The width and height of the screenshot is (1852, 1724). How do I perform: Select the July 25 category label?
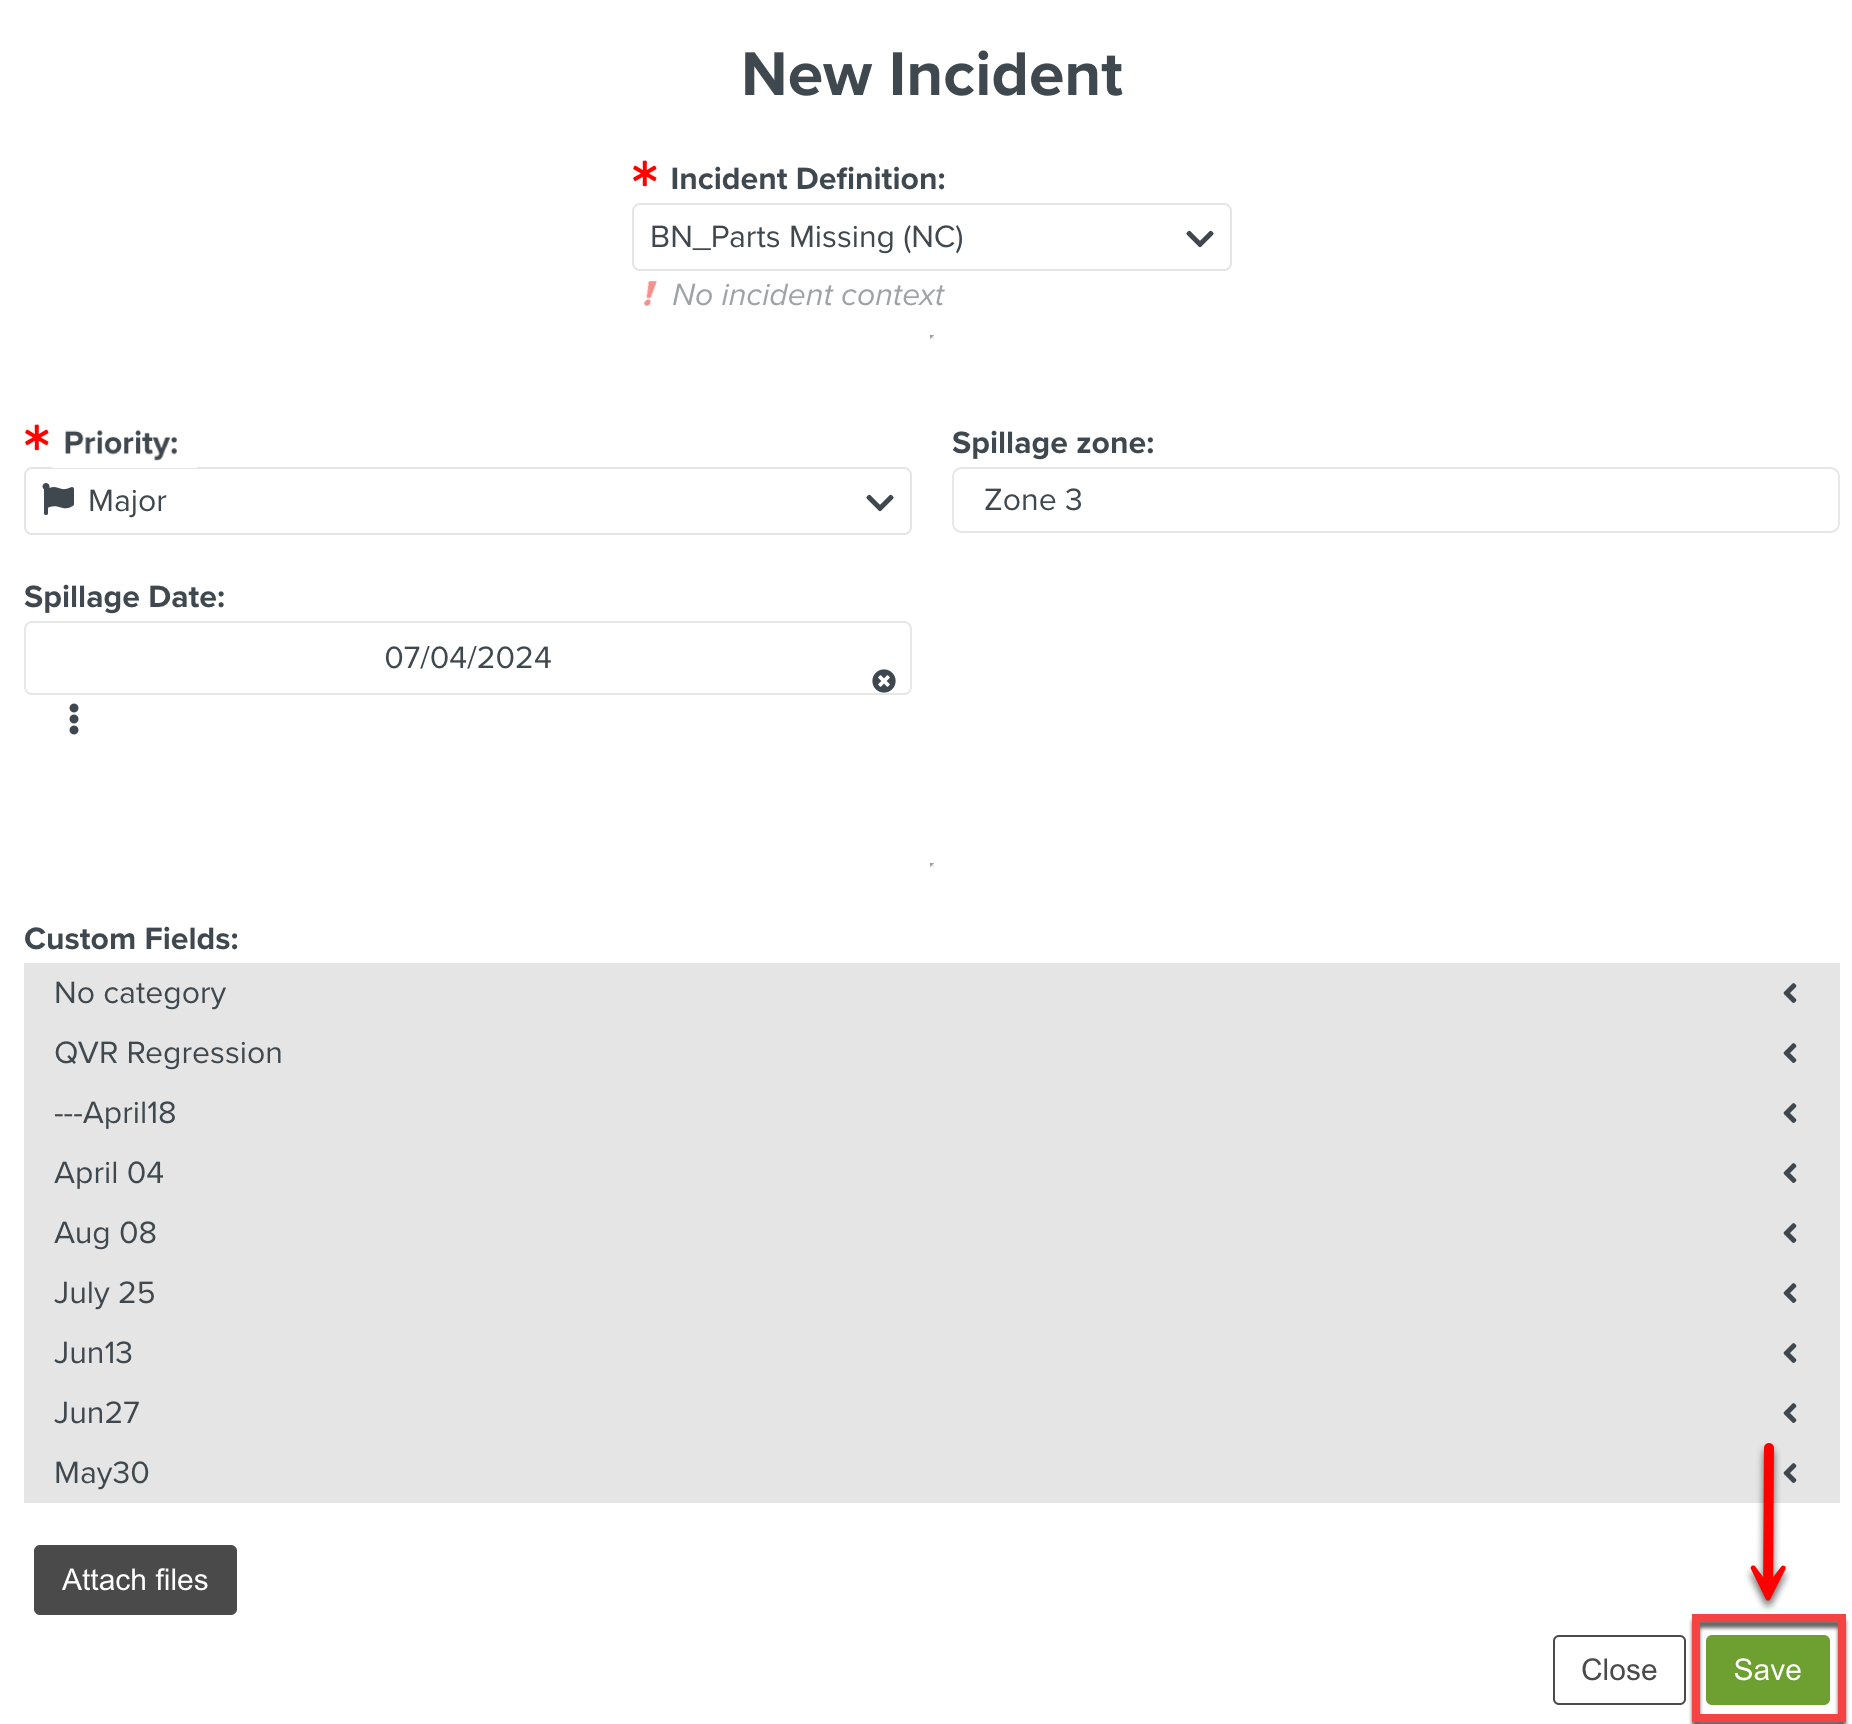pyautogui.click(x=105, y=1293)
